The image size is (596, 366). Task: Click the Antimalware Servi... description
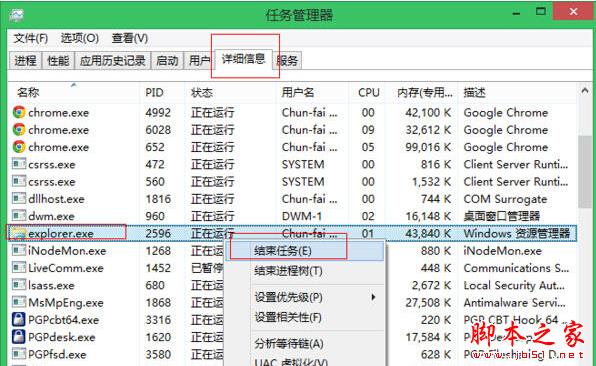tap(515, 303)
